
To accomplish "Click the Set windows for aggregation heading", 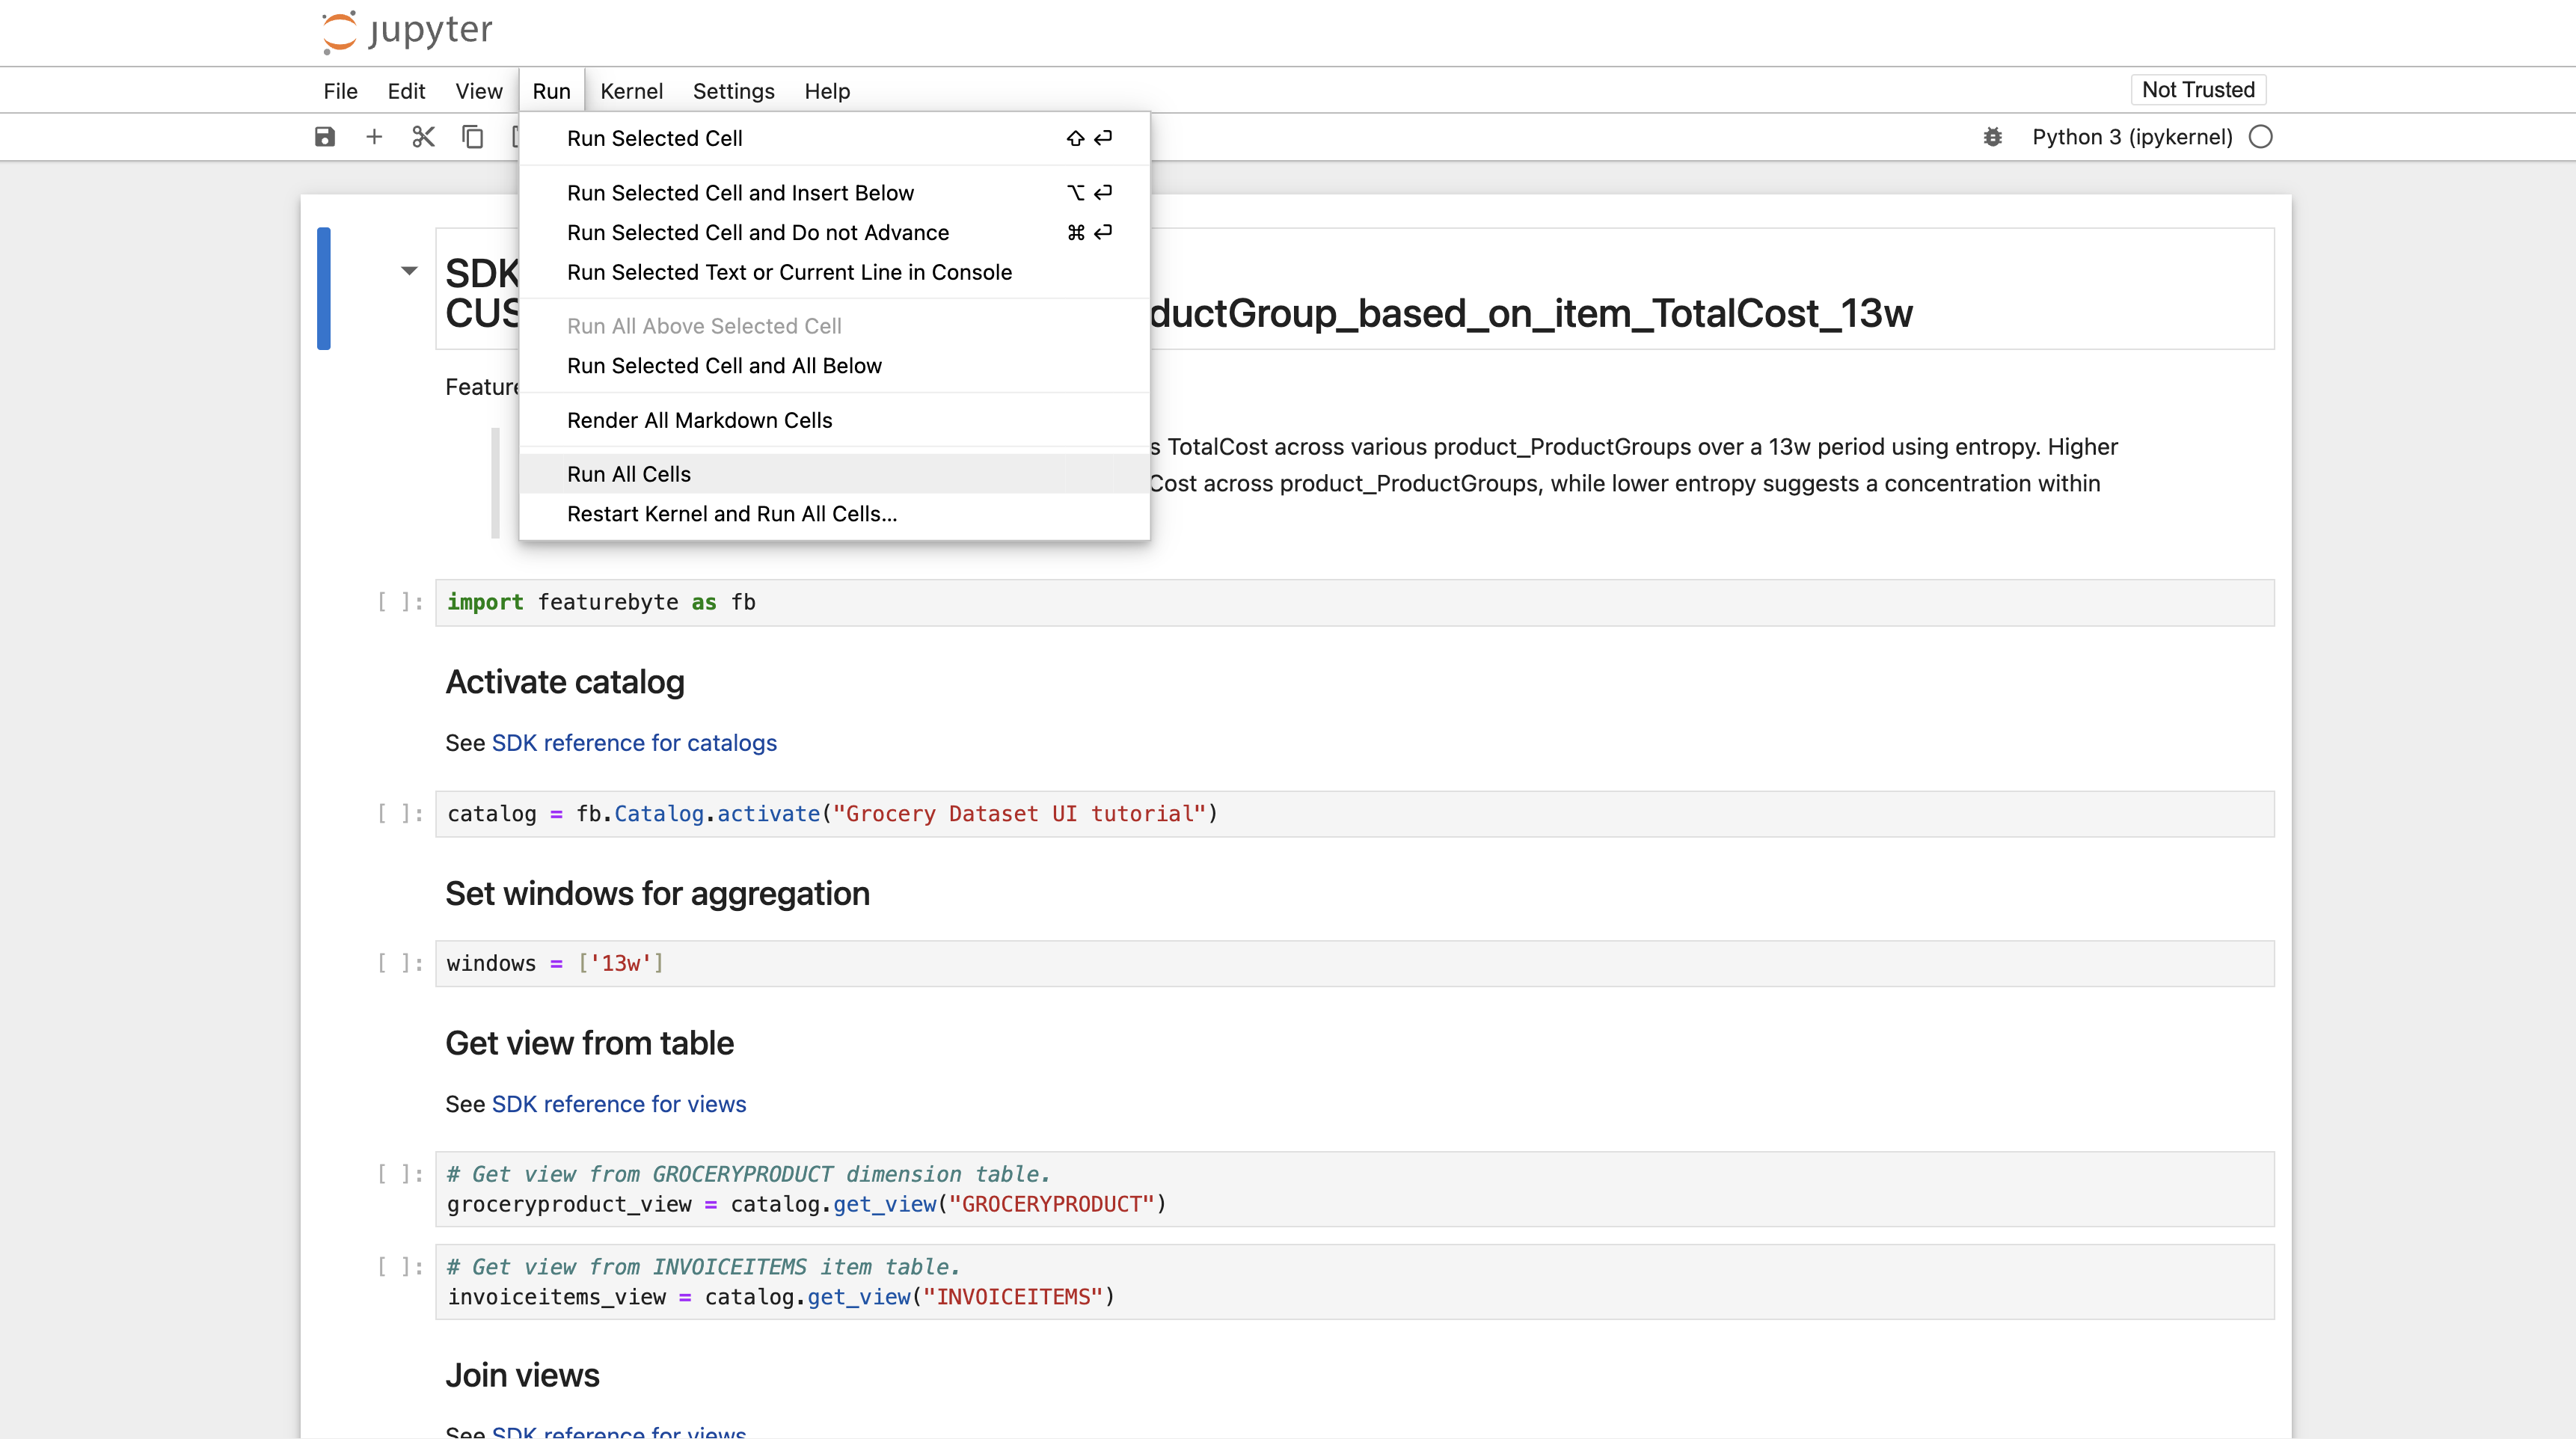I will pyautogui.click(x=657, y=894).
